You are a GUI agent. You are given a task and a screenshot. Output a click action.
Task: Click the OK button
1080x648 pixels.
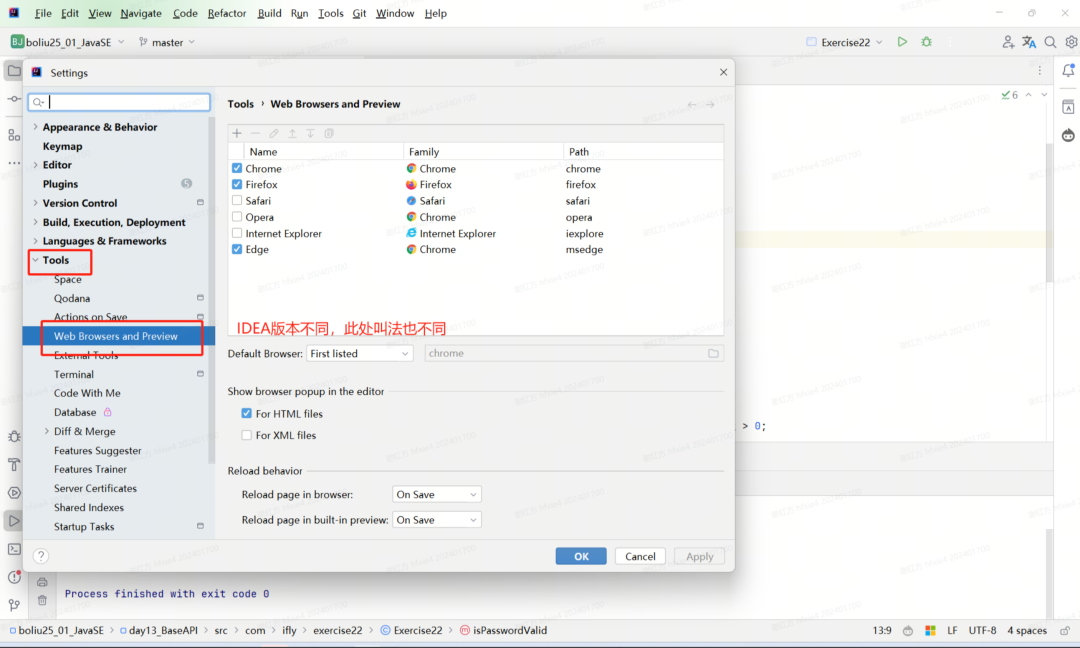click(x=581, y=556)
